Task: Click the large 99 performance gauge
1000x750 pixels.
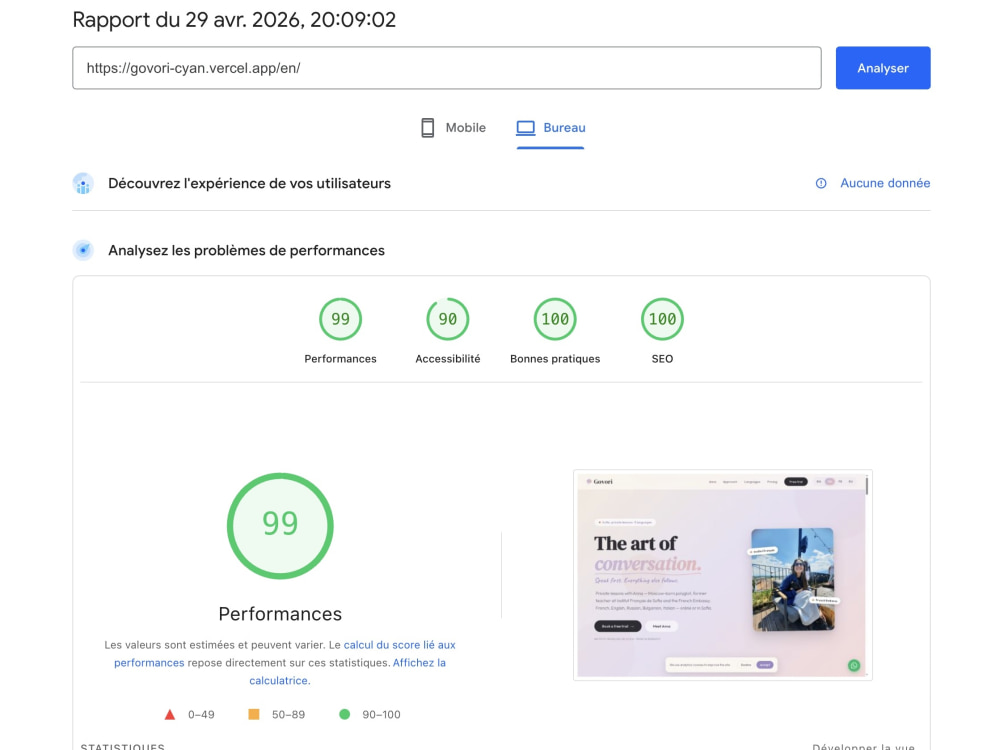Action: [x=280, y=526]
